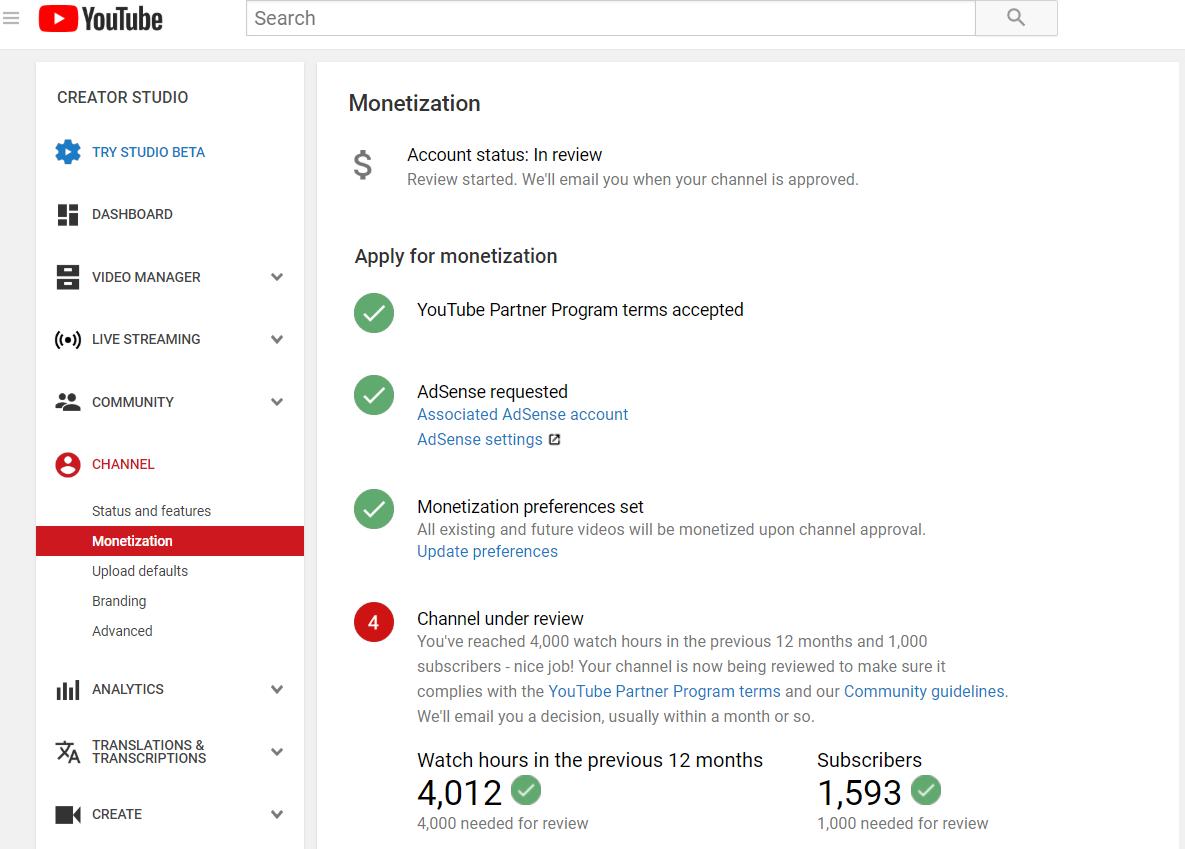1185x849 pixels.
Task: Click the Translations & Transcriptions icon
Action: [x=68, y=751]
